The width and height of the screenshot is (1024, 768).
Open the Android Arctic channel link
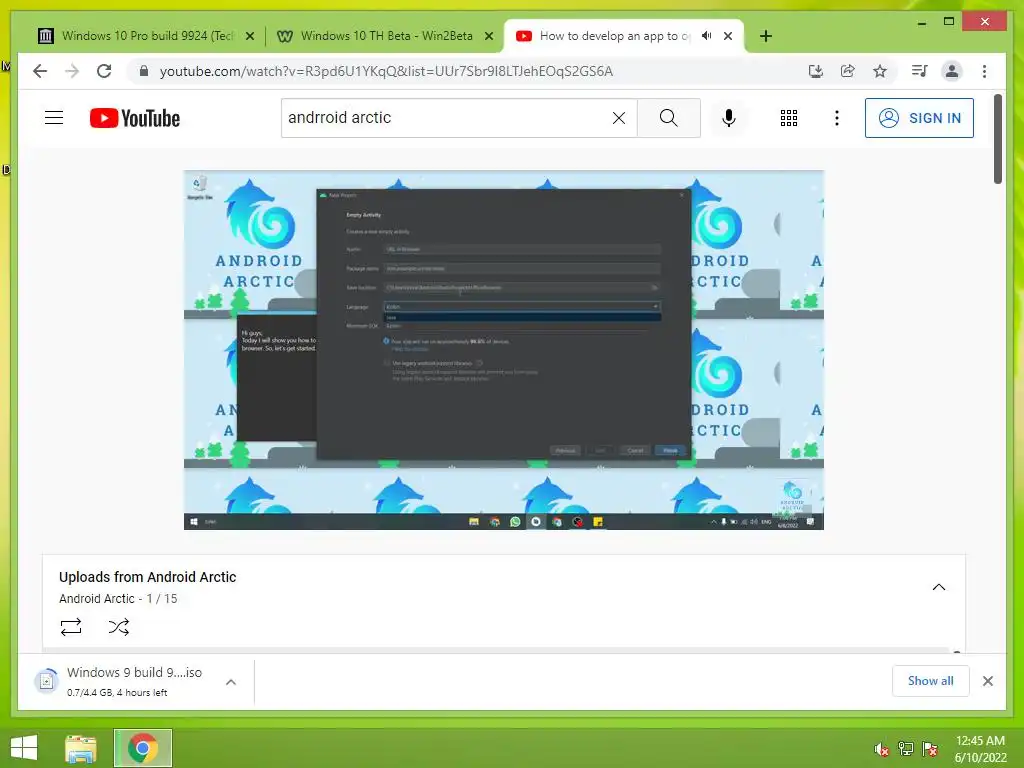click(97, 599)
